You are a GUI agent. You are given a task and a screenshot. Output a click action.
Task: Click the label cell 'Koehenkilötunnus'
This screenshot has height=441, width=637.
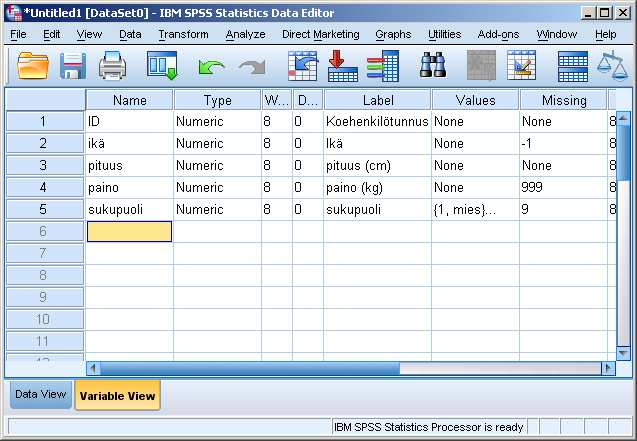click(377, 121)
